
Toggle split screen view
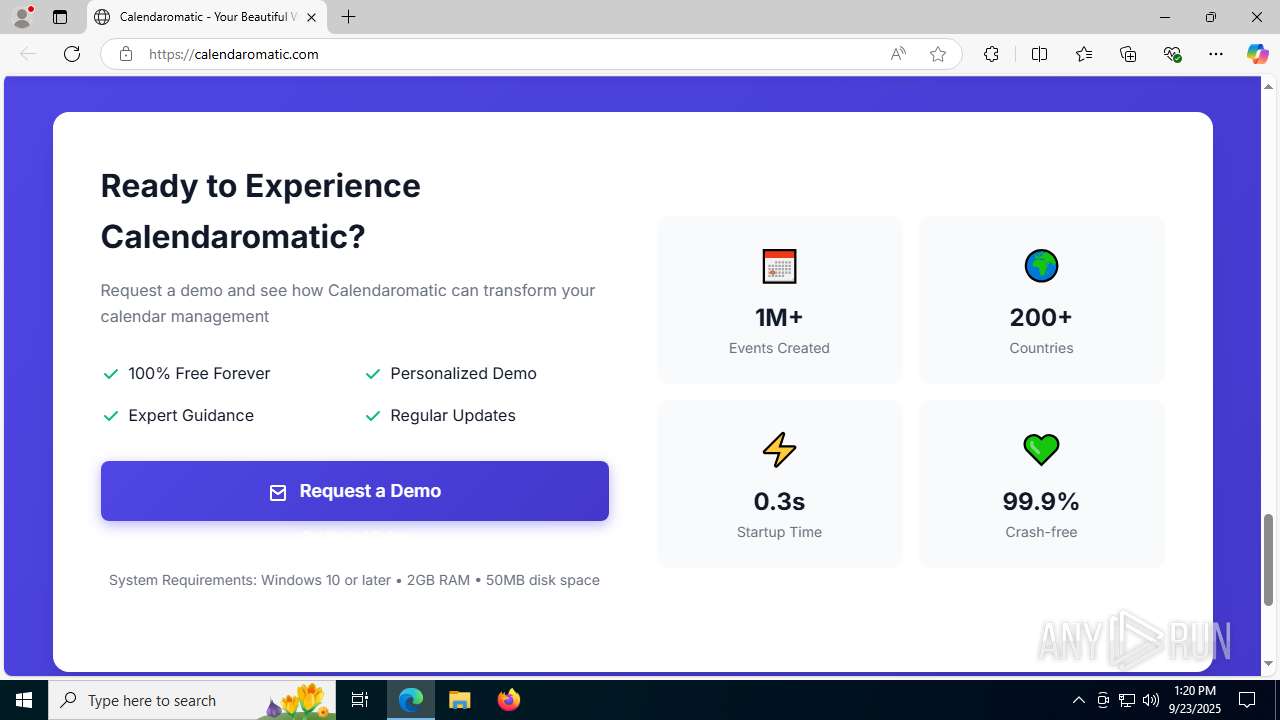[x=1039, y=54]
